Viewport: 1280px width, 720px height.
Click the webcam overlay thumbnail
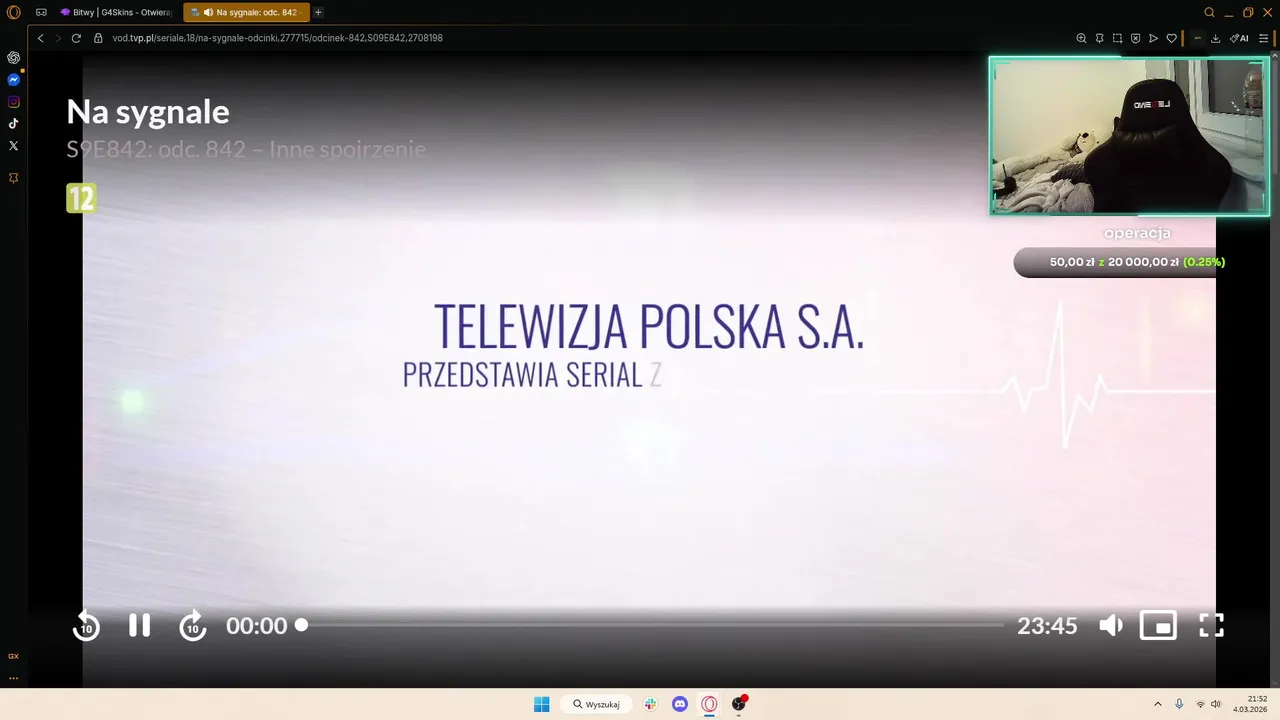(x=1129, y=136)
